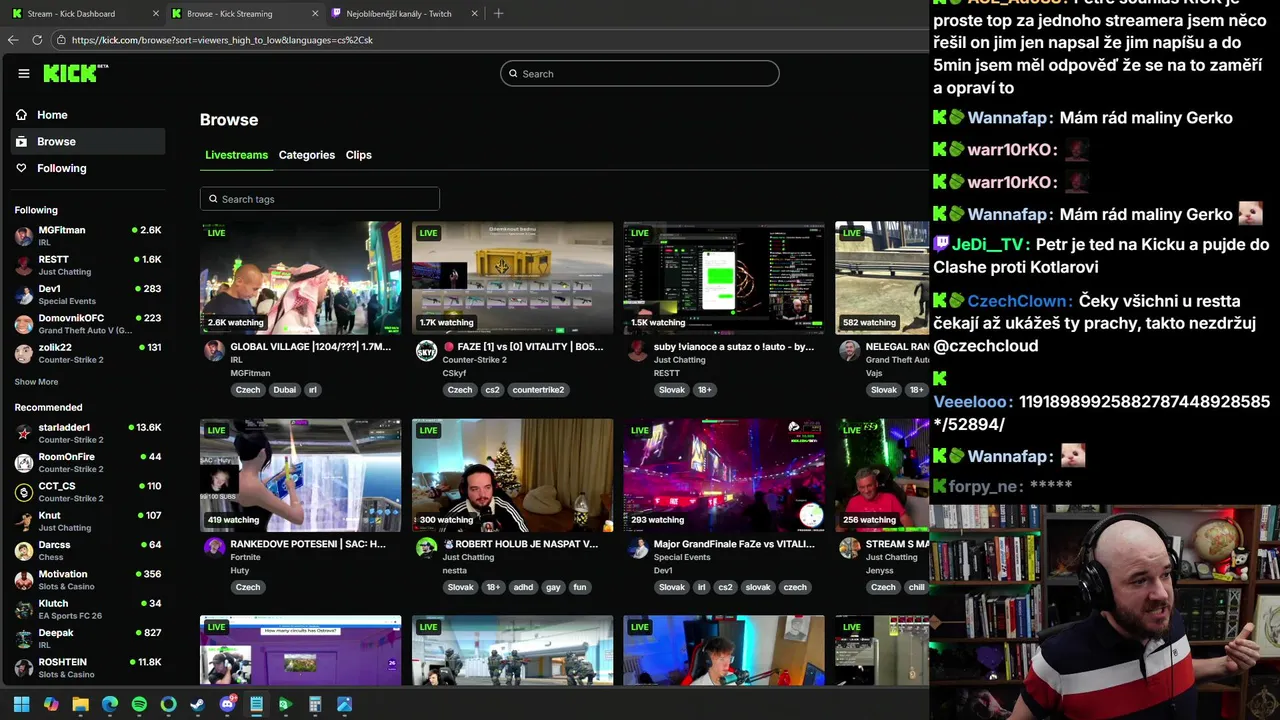Click ROSHTEIN channel avatar
1280x720 pixels.
click(24, 668)
